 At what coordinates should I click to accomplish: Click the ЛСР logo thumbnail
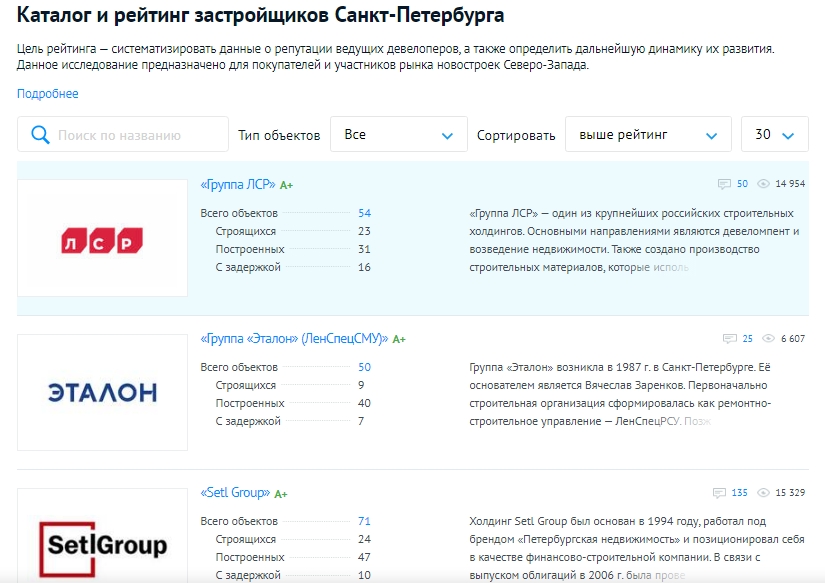coord(102,238)
